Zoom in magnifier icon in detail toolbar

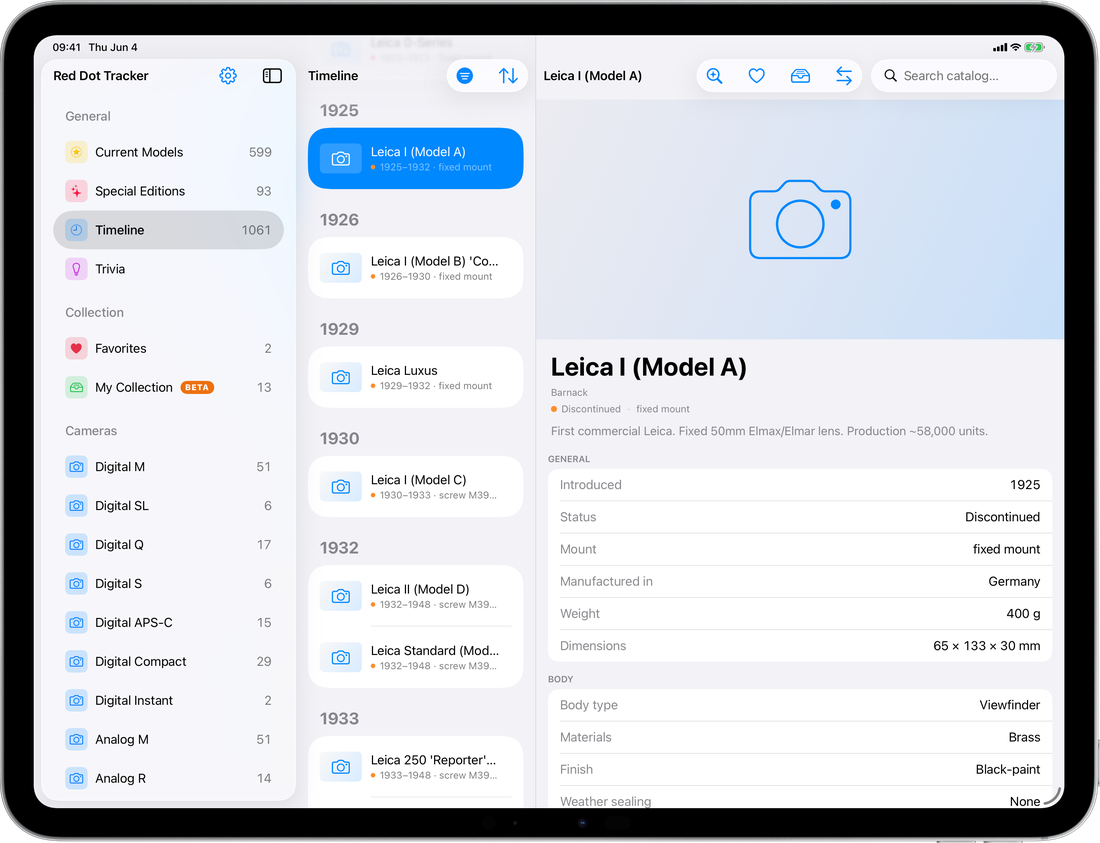pos(714,76)
